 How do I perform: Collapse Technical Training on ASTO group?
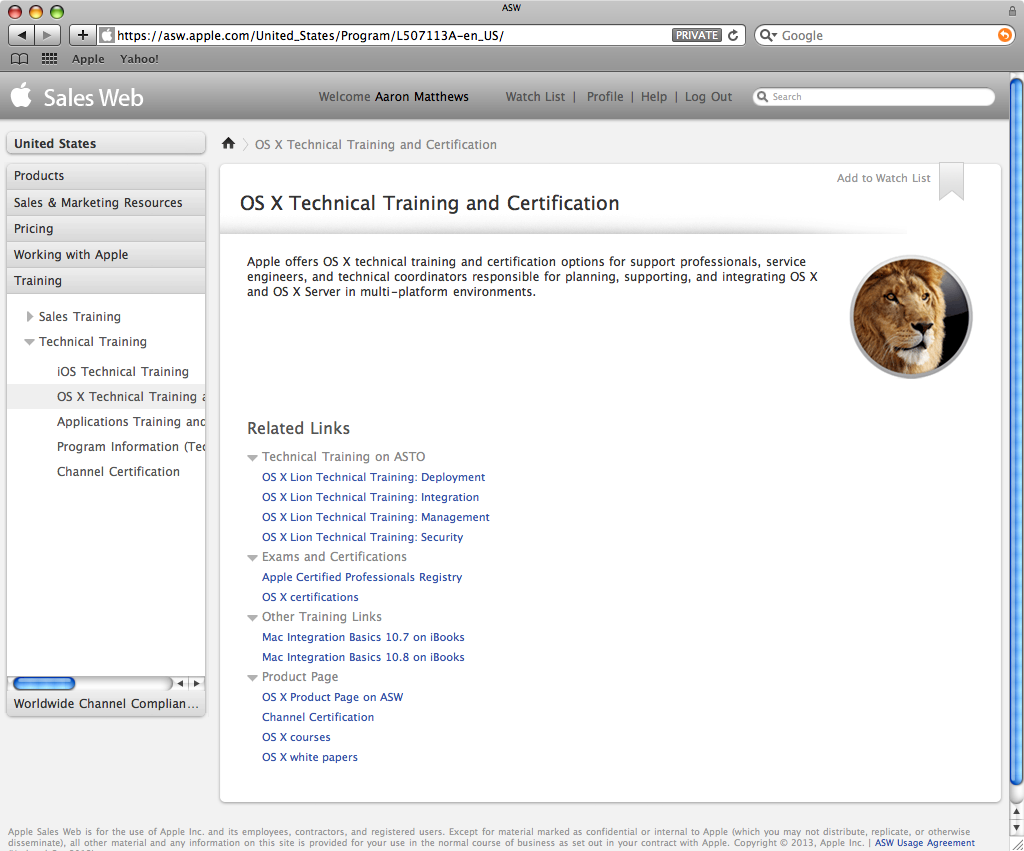[252, 458]
